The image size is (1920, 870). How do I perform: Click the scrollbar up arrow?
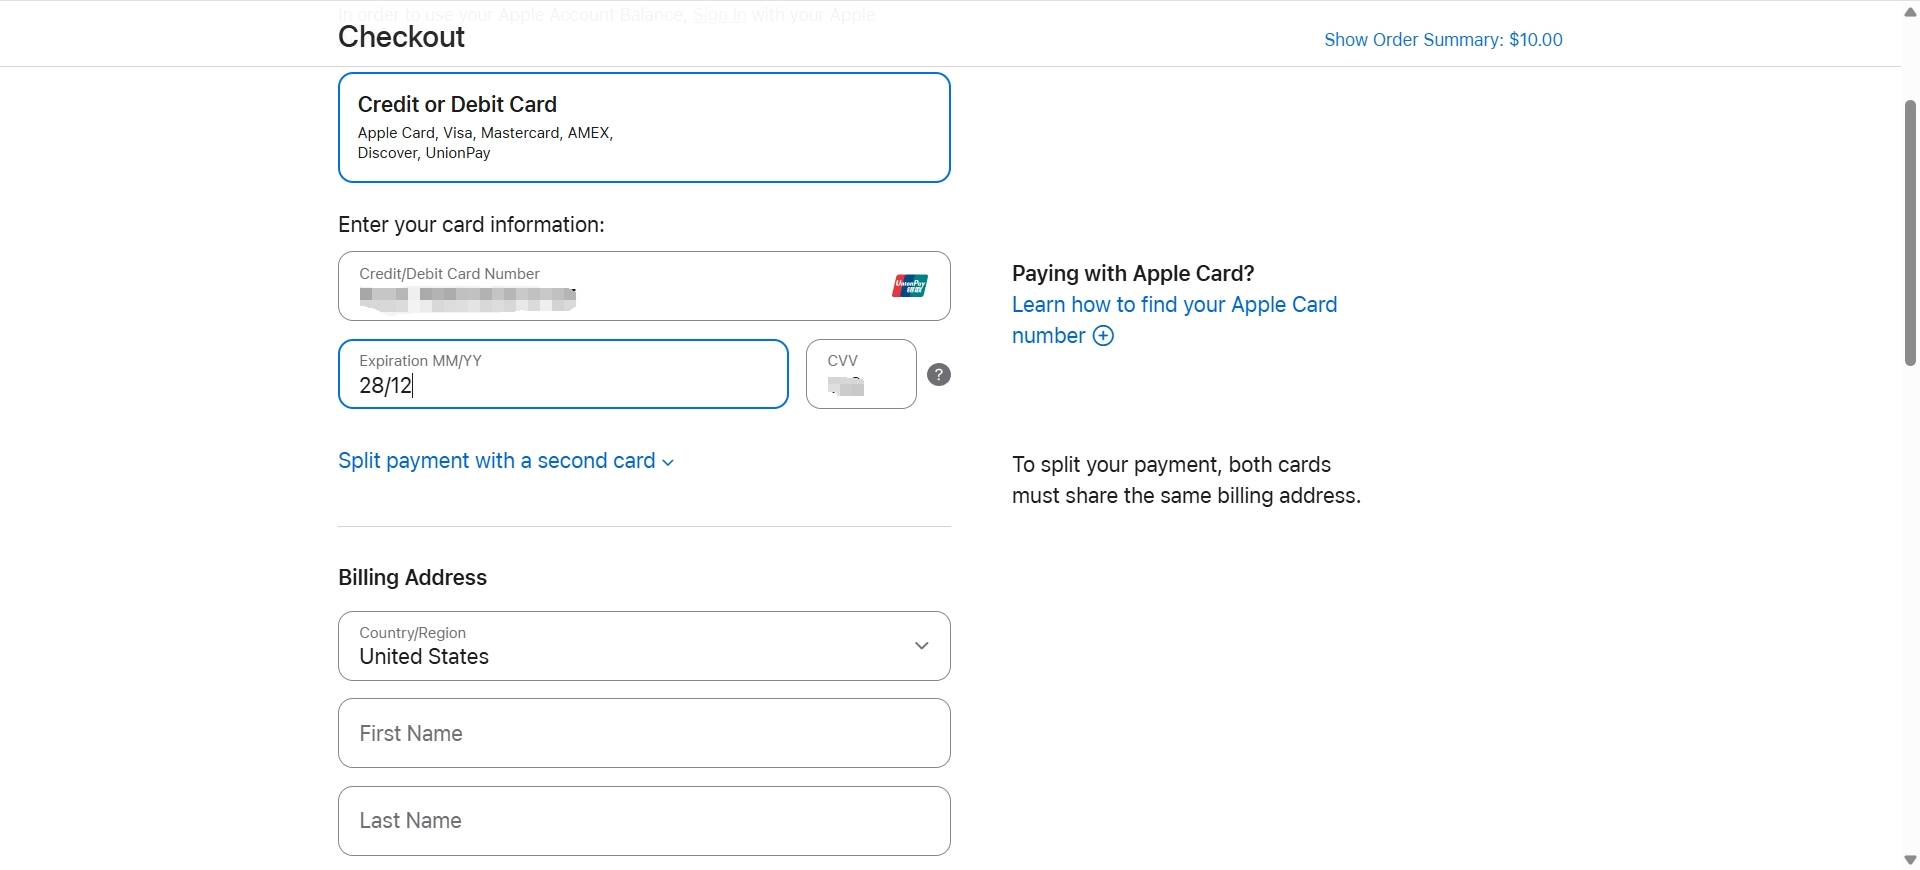coord(1910,13)
